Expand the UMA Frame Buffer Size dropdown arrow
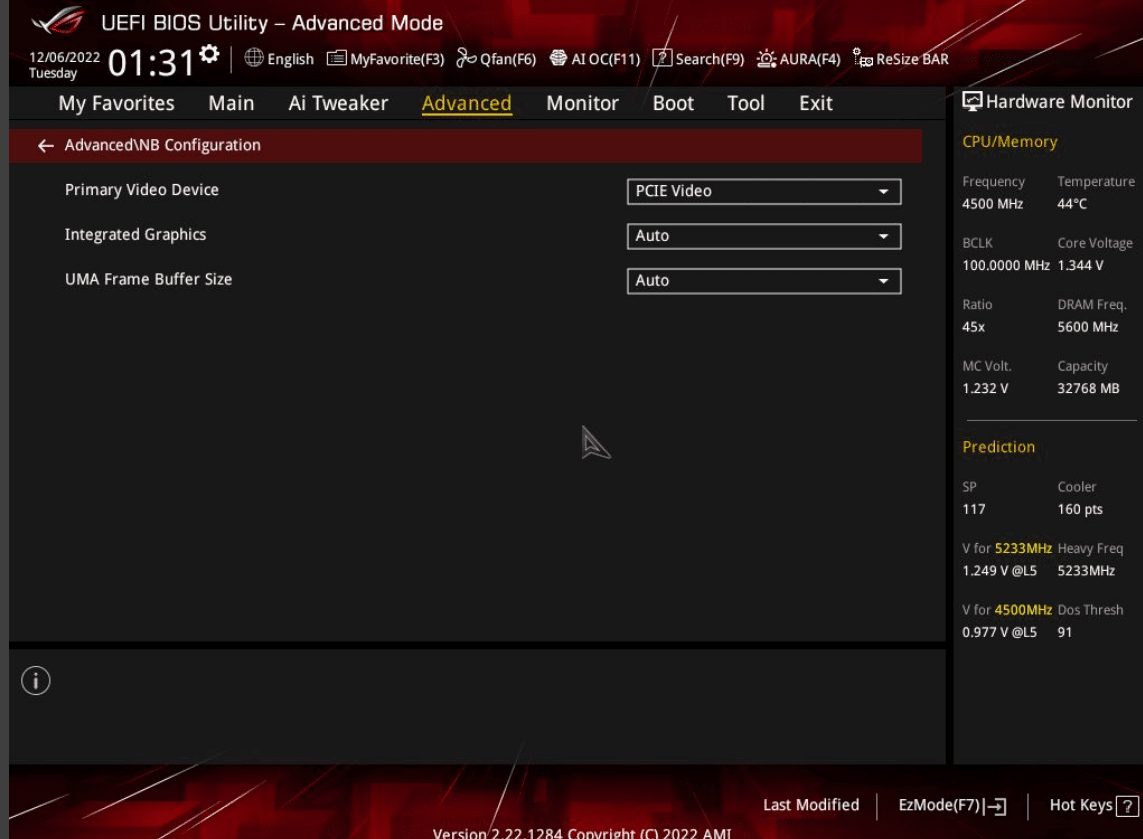 [x=883, y=281]
